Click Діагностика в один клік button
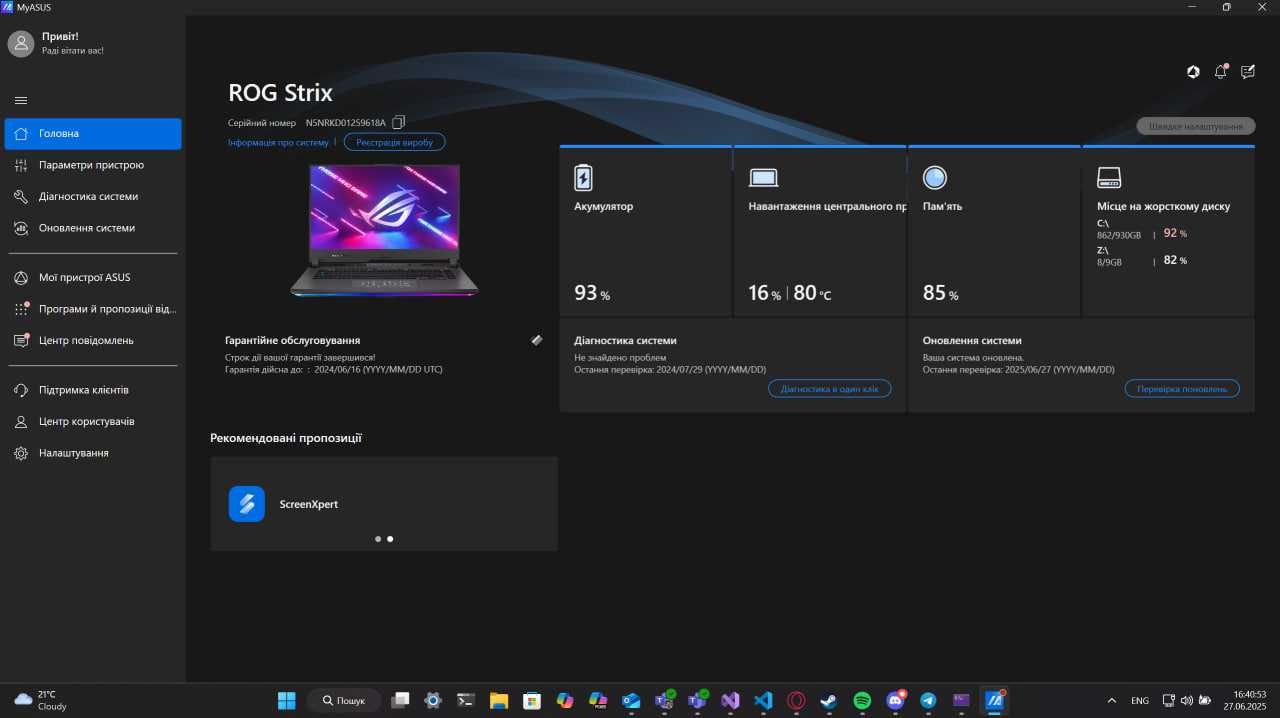Image resolution: width=1280 pixels, height=718 pixels. point(829,389)
